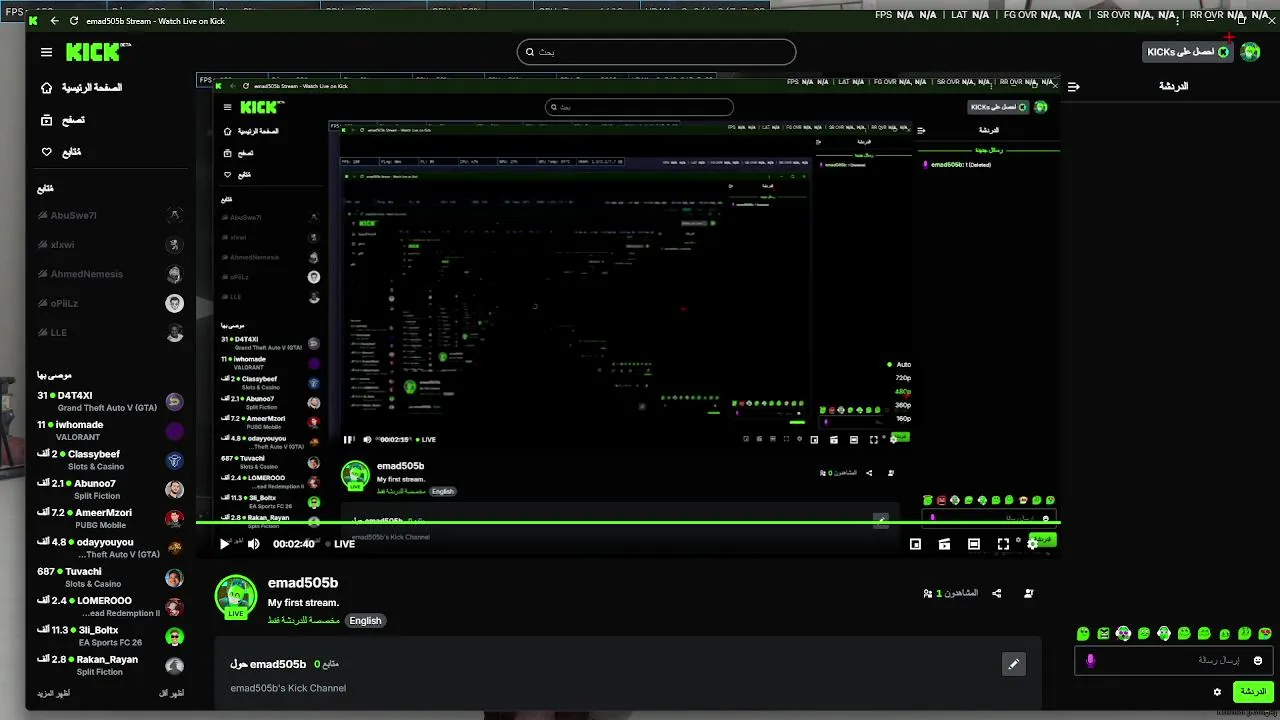Select 720p quality in nested stream
The image size is (1280, 720).
tap(903, 378)
